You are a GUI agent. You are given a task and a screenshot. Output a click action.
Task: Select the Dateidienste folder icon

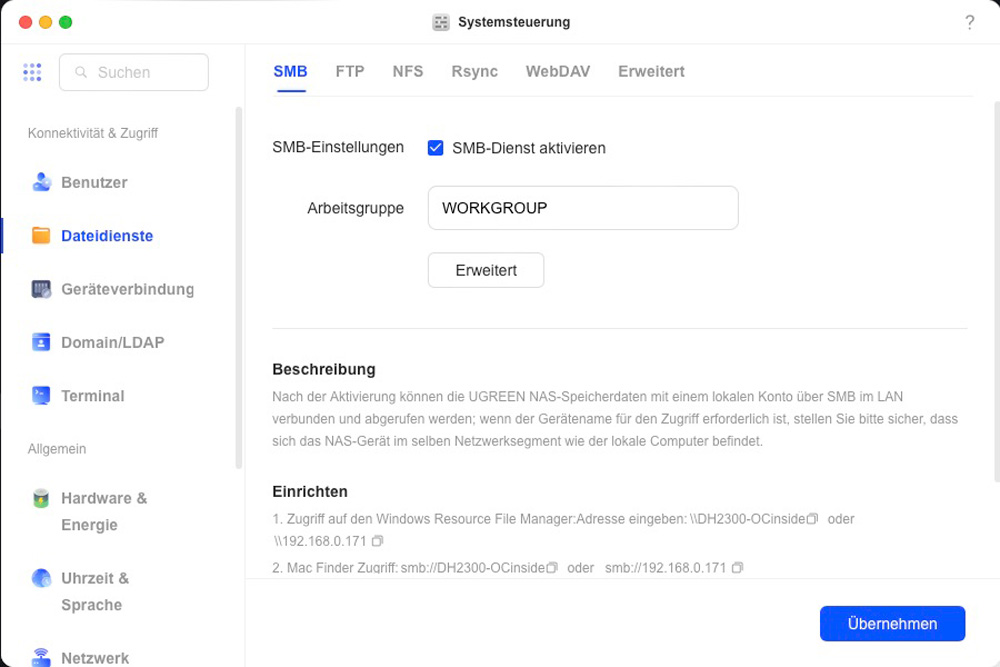tap(41, 236)
